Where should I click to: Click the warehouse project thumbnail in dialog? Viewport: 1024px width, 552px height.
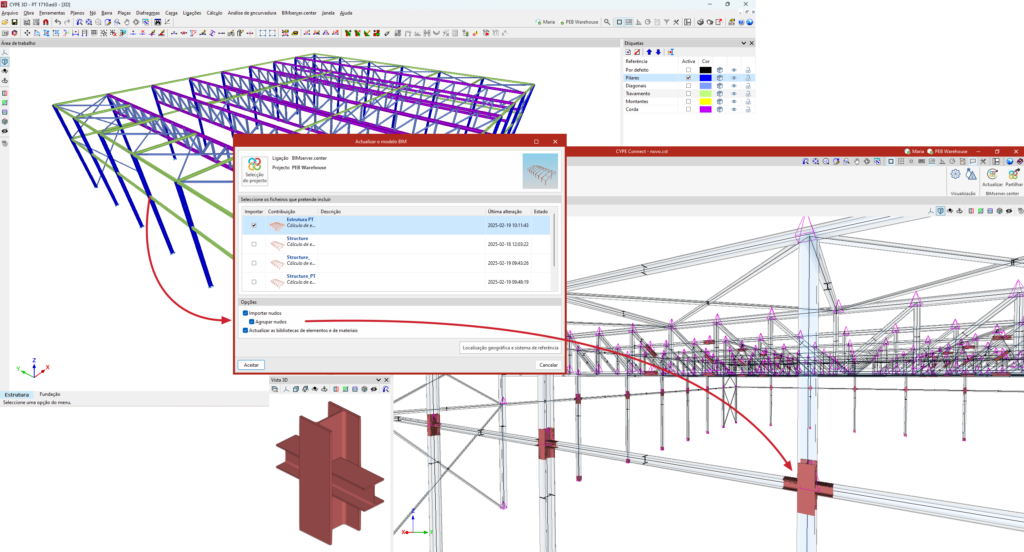click(x=540, y=171)
